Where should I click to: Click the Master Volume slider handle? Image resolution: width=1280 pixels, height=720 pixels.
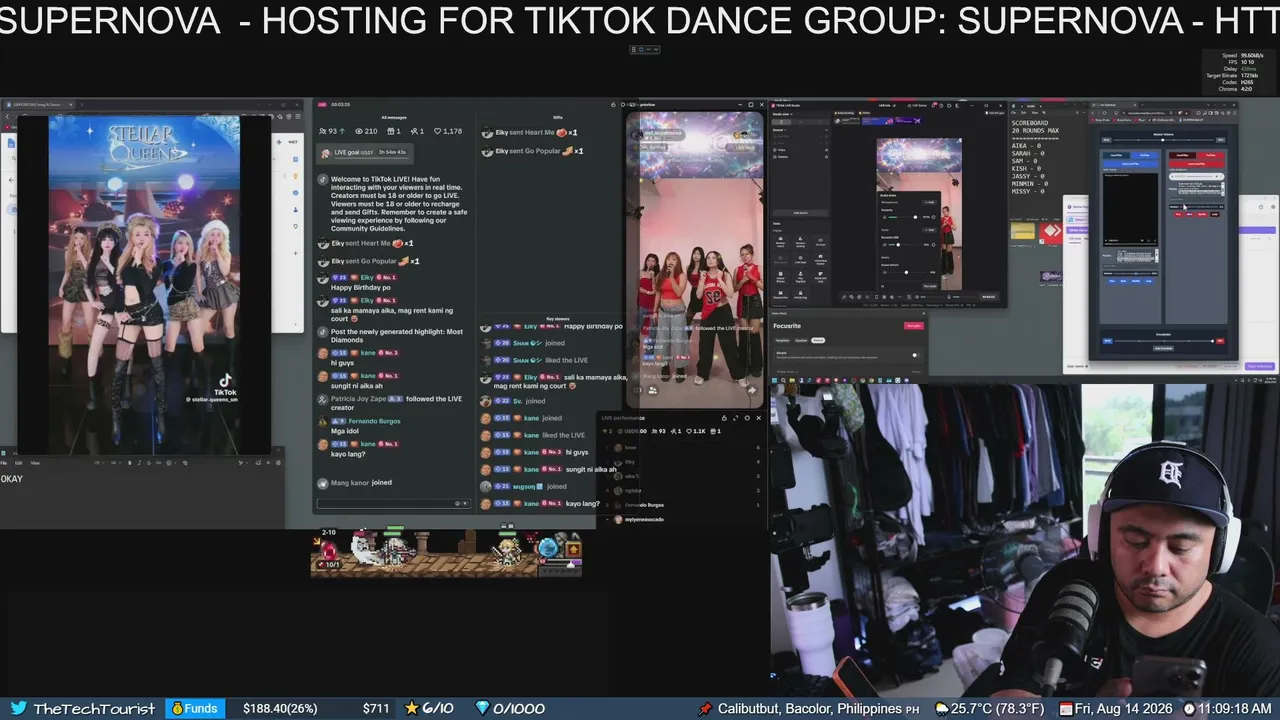[x=1161, y=140]
